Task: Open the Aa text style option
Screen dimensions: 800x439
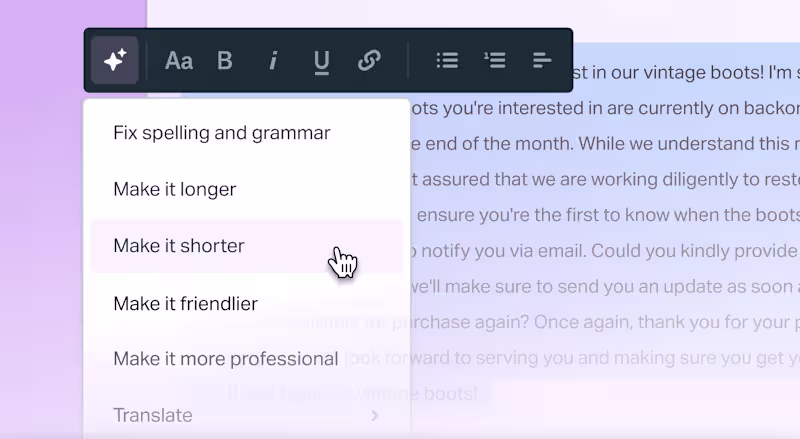Action: click(179, 61)
